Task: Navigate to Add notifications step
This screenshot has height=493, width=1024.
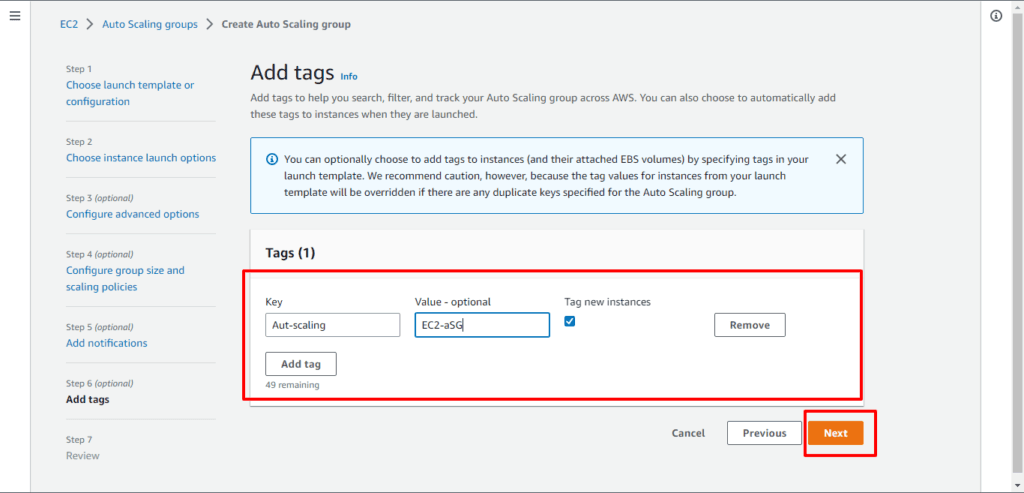Action: (106, 343)
